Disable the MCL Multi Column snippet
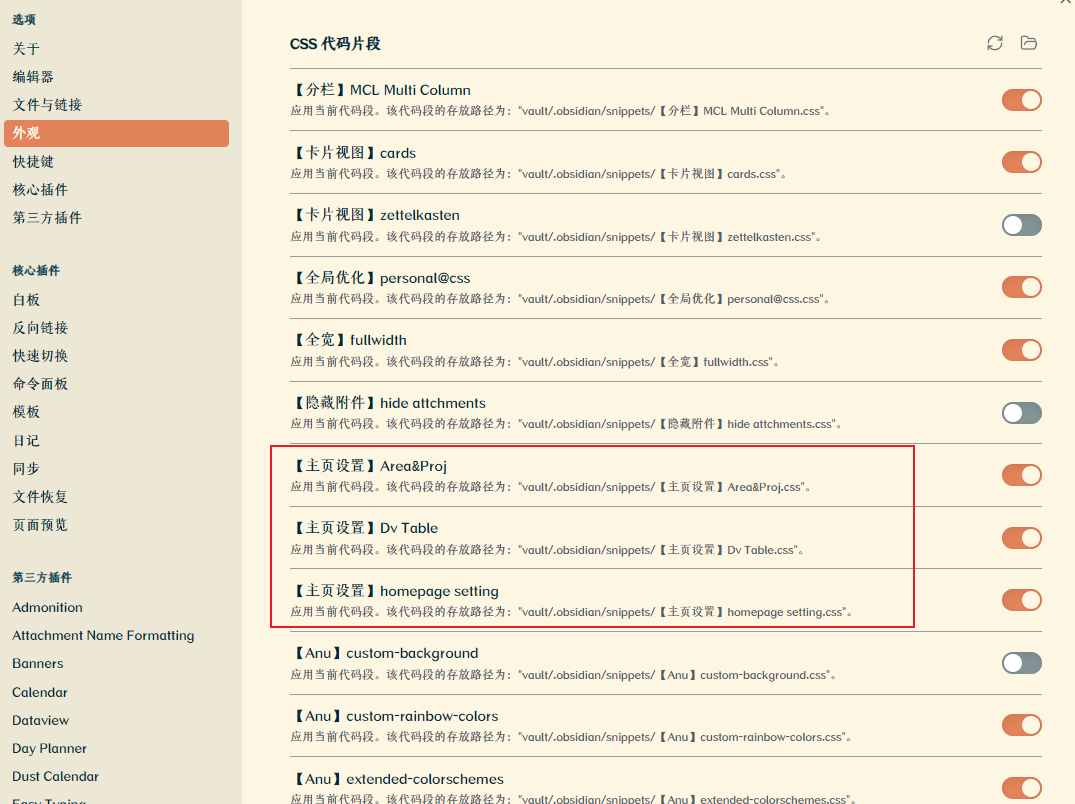1075x804 pixels. (x=1022, y=100)
